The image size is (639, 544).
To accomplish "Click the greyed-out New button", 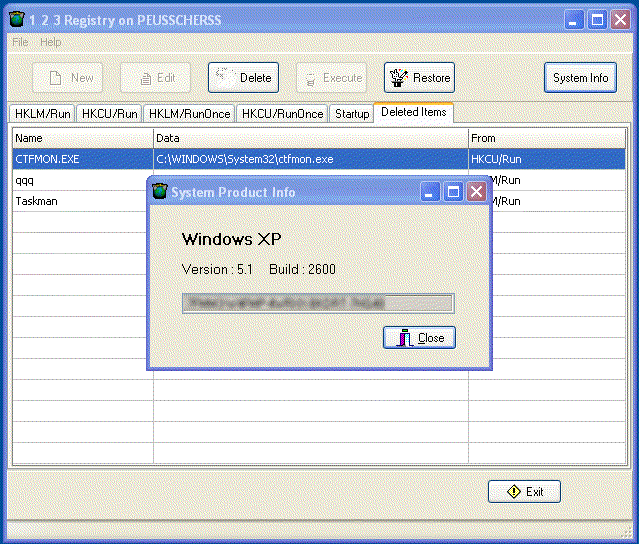I will 68,77.
